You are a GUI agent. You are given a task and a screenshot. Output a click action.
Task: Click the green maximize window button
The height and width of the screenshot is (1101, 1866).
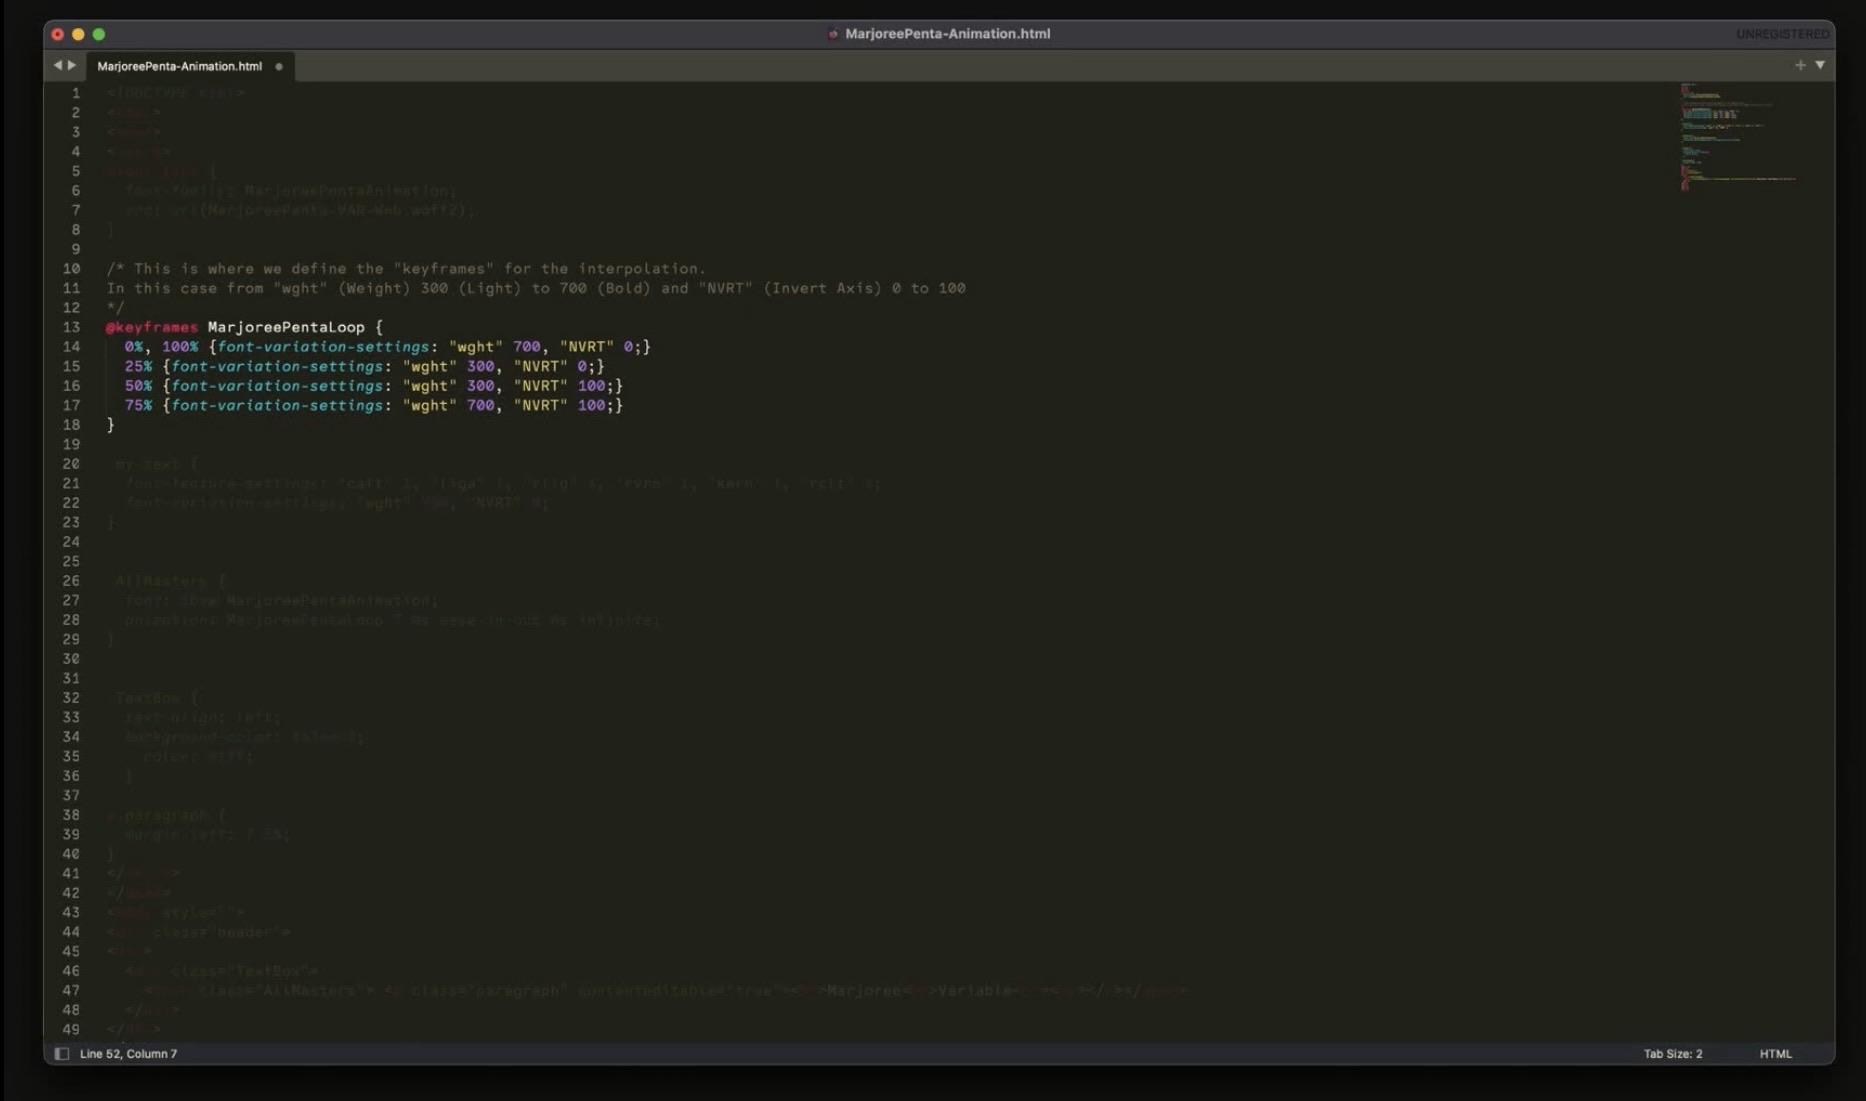pyautogui.click(x=99, y=34)
